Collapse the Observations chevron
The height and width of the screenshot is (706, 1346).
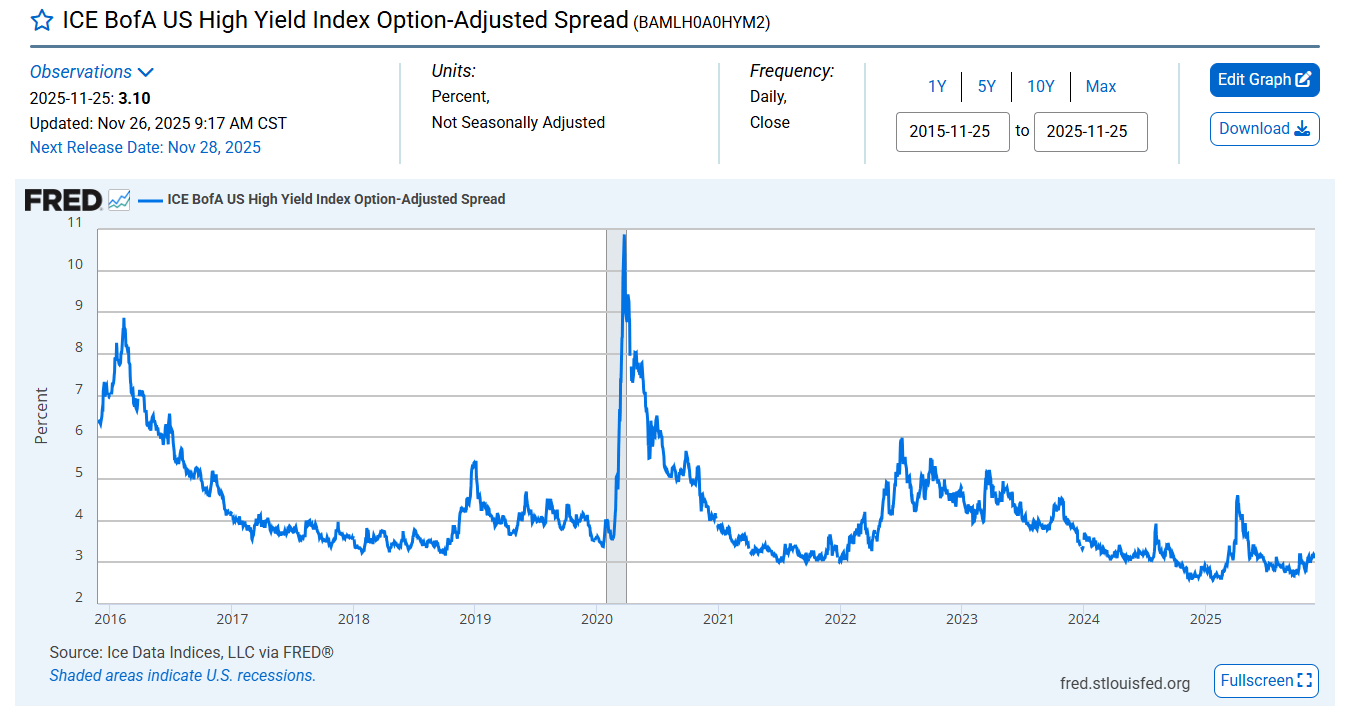pyautogui.click(x=146, y=71)
